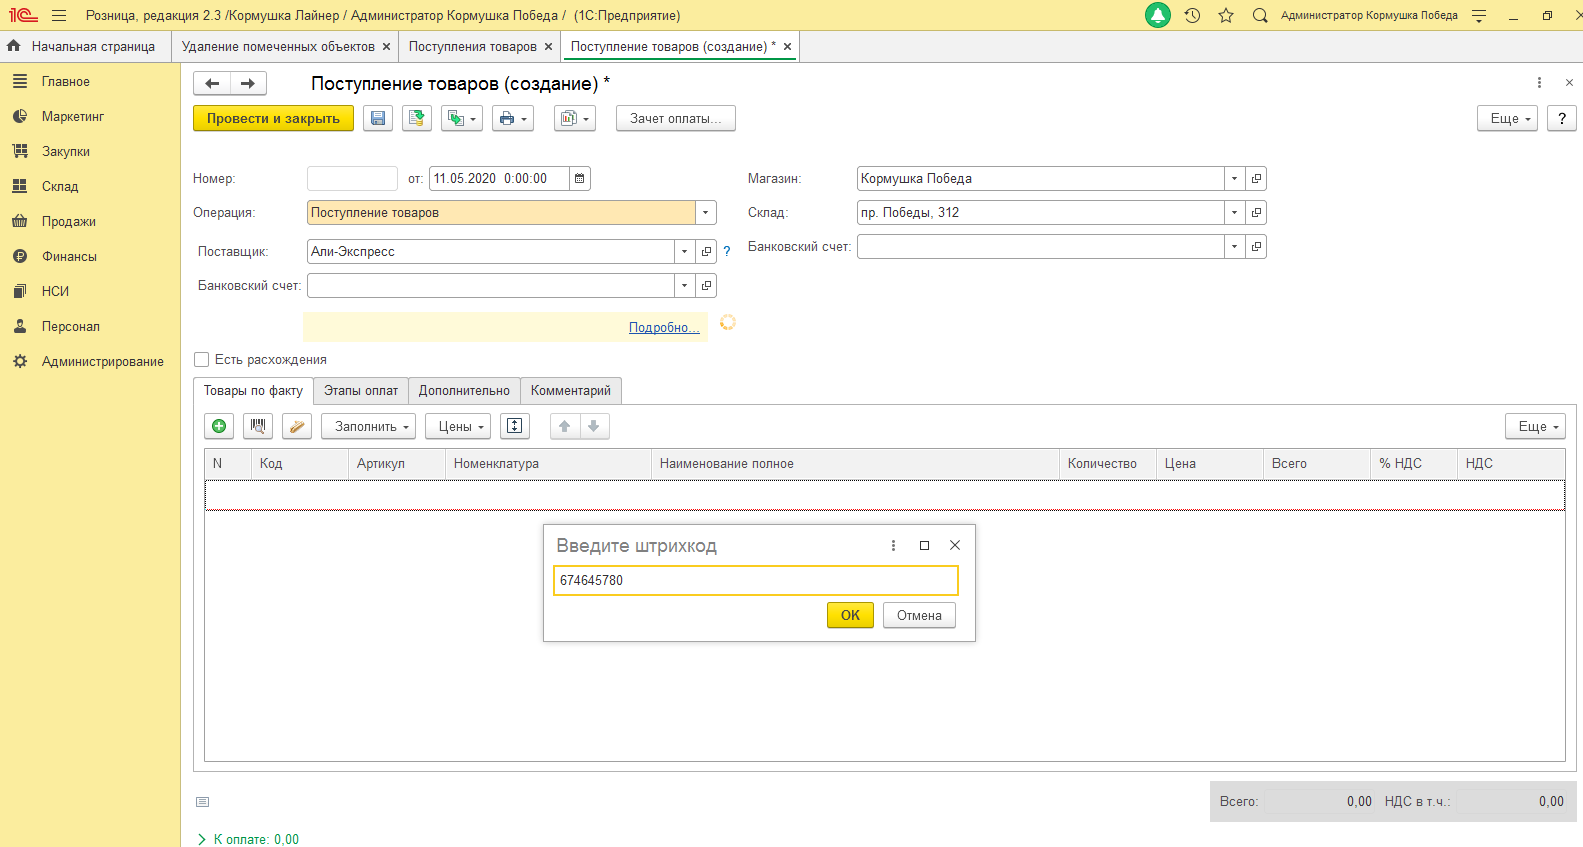Viewport: 1583px width, 847px height.
Task: Click the barcode input field
Action: pos(755,580)
